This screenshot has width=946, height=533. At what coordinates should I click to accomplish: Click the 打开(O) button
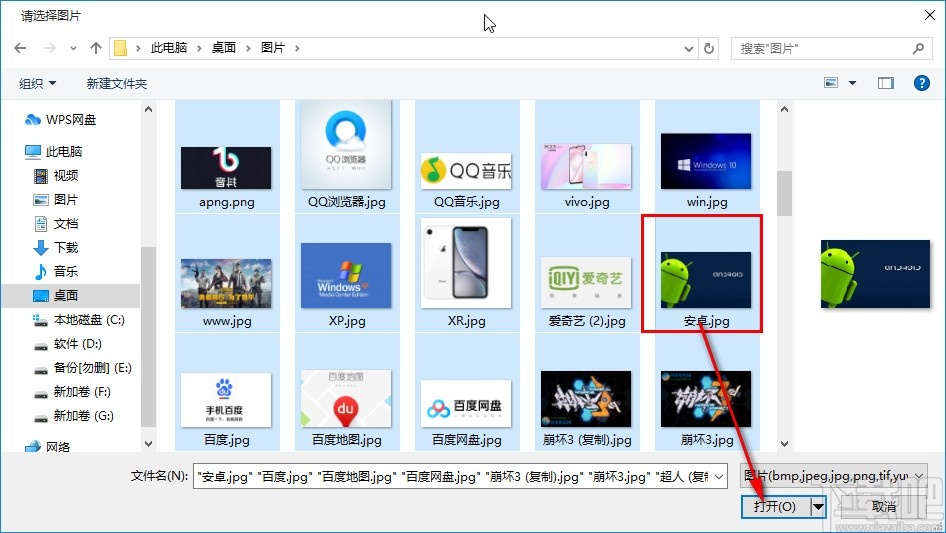click(x=776, y=506)
